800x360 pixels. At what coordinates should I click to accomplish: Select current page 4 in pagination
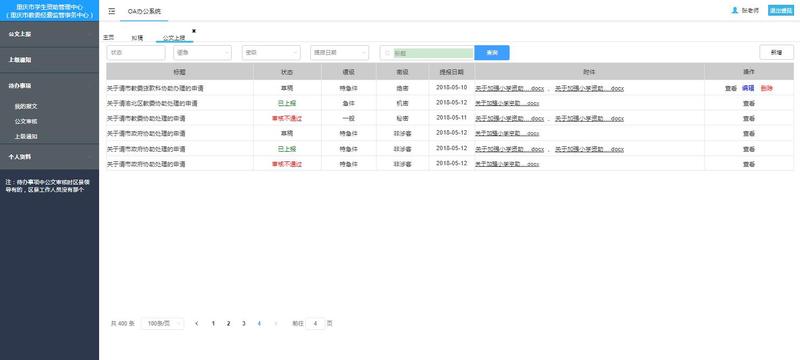[259, 323]
